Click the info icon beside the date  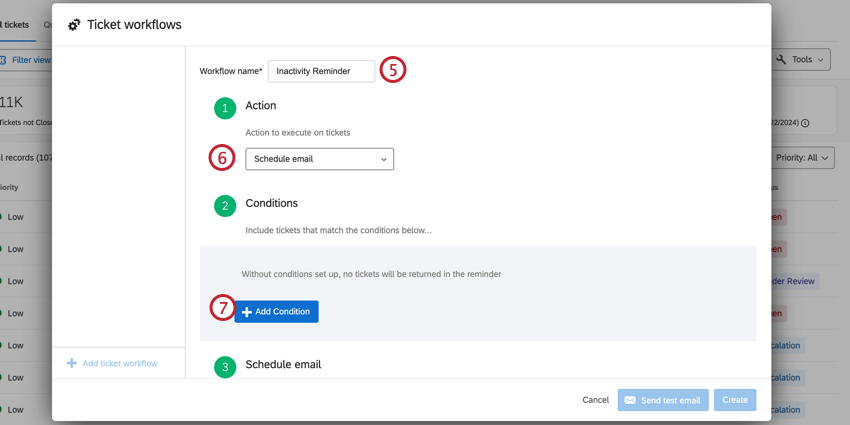tap(805, 123)
